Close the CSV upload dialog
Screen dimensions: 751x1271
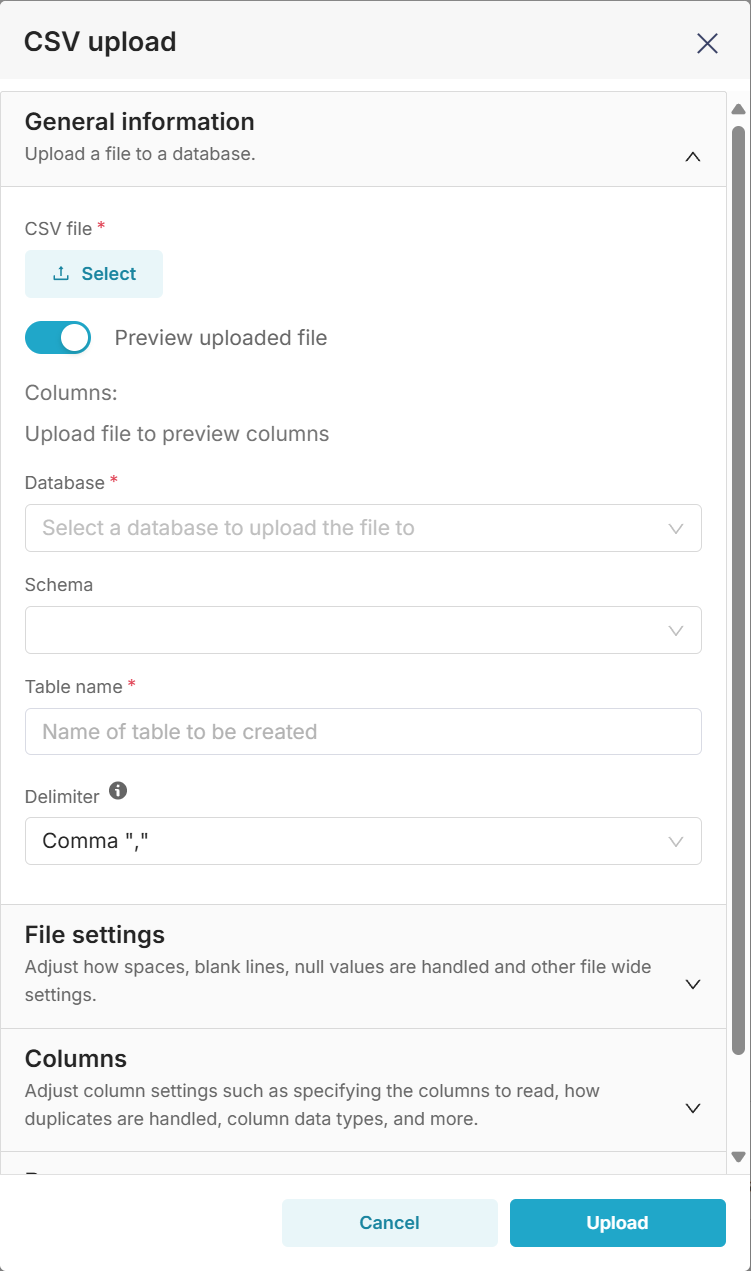coord(707,43)
